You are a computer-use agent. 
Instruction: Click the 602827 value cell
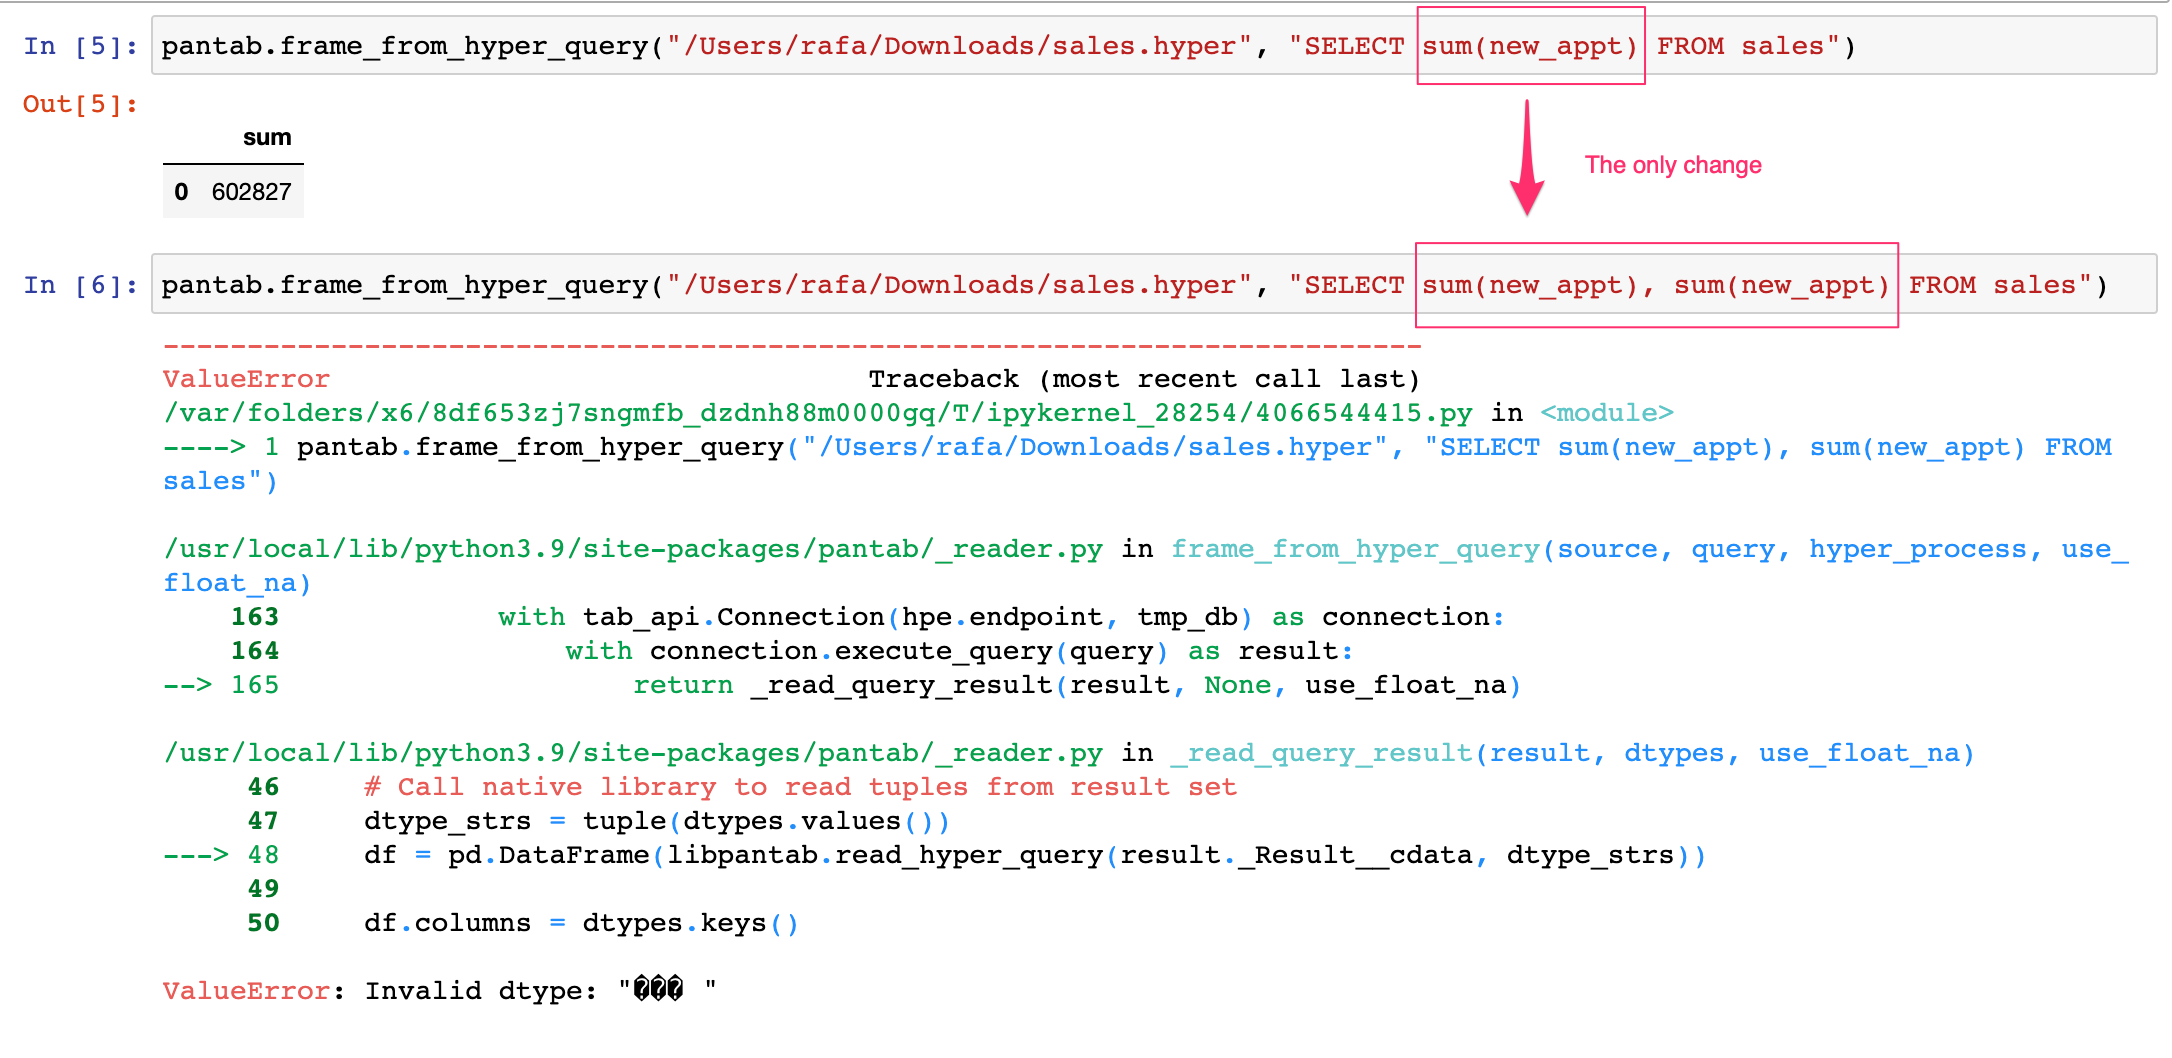point(251,192)
